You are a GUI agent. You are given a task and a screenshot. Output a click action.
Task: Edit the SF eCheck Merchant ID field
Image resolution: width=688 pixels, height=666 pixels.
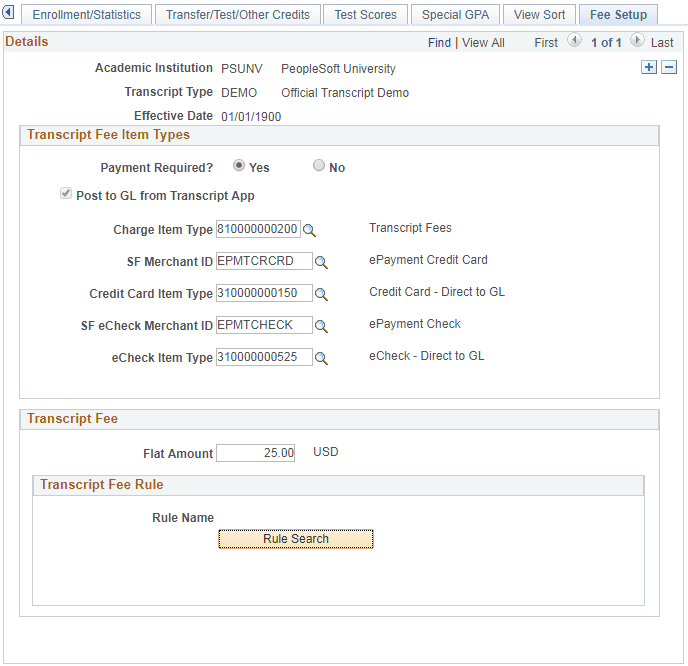pos(264,325)
